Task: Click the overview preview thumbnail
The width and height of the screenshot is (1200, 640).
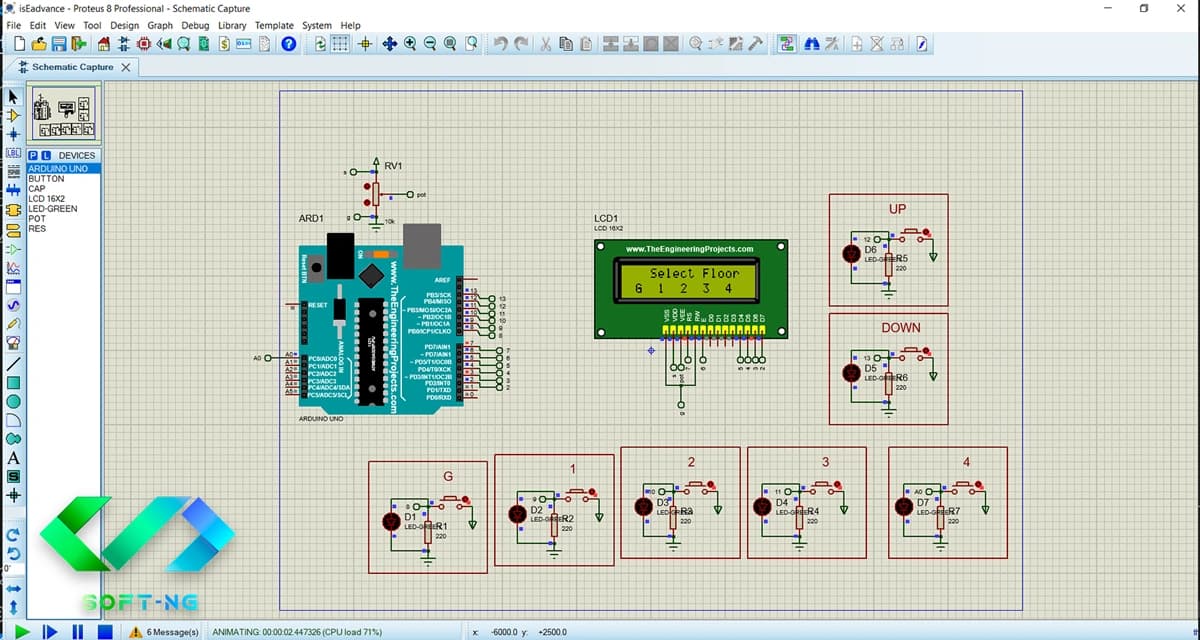Action: pyautogui.click(x=64, y=112)
